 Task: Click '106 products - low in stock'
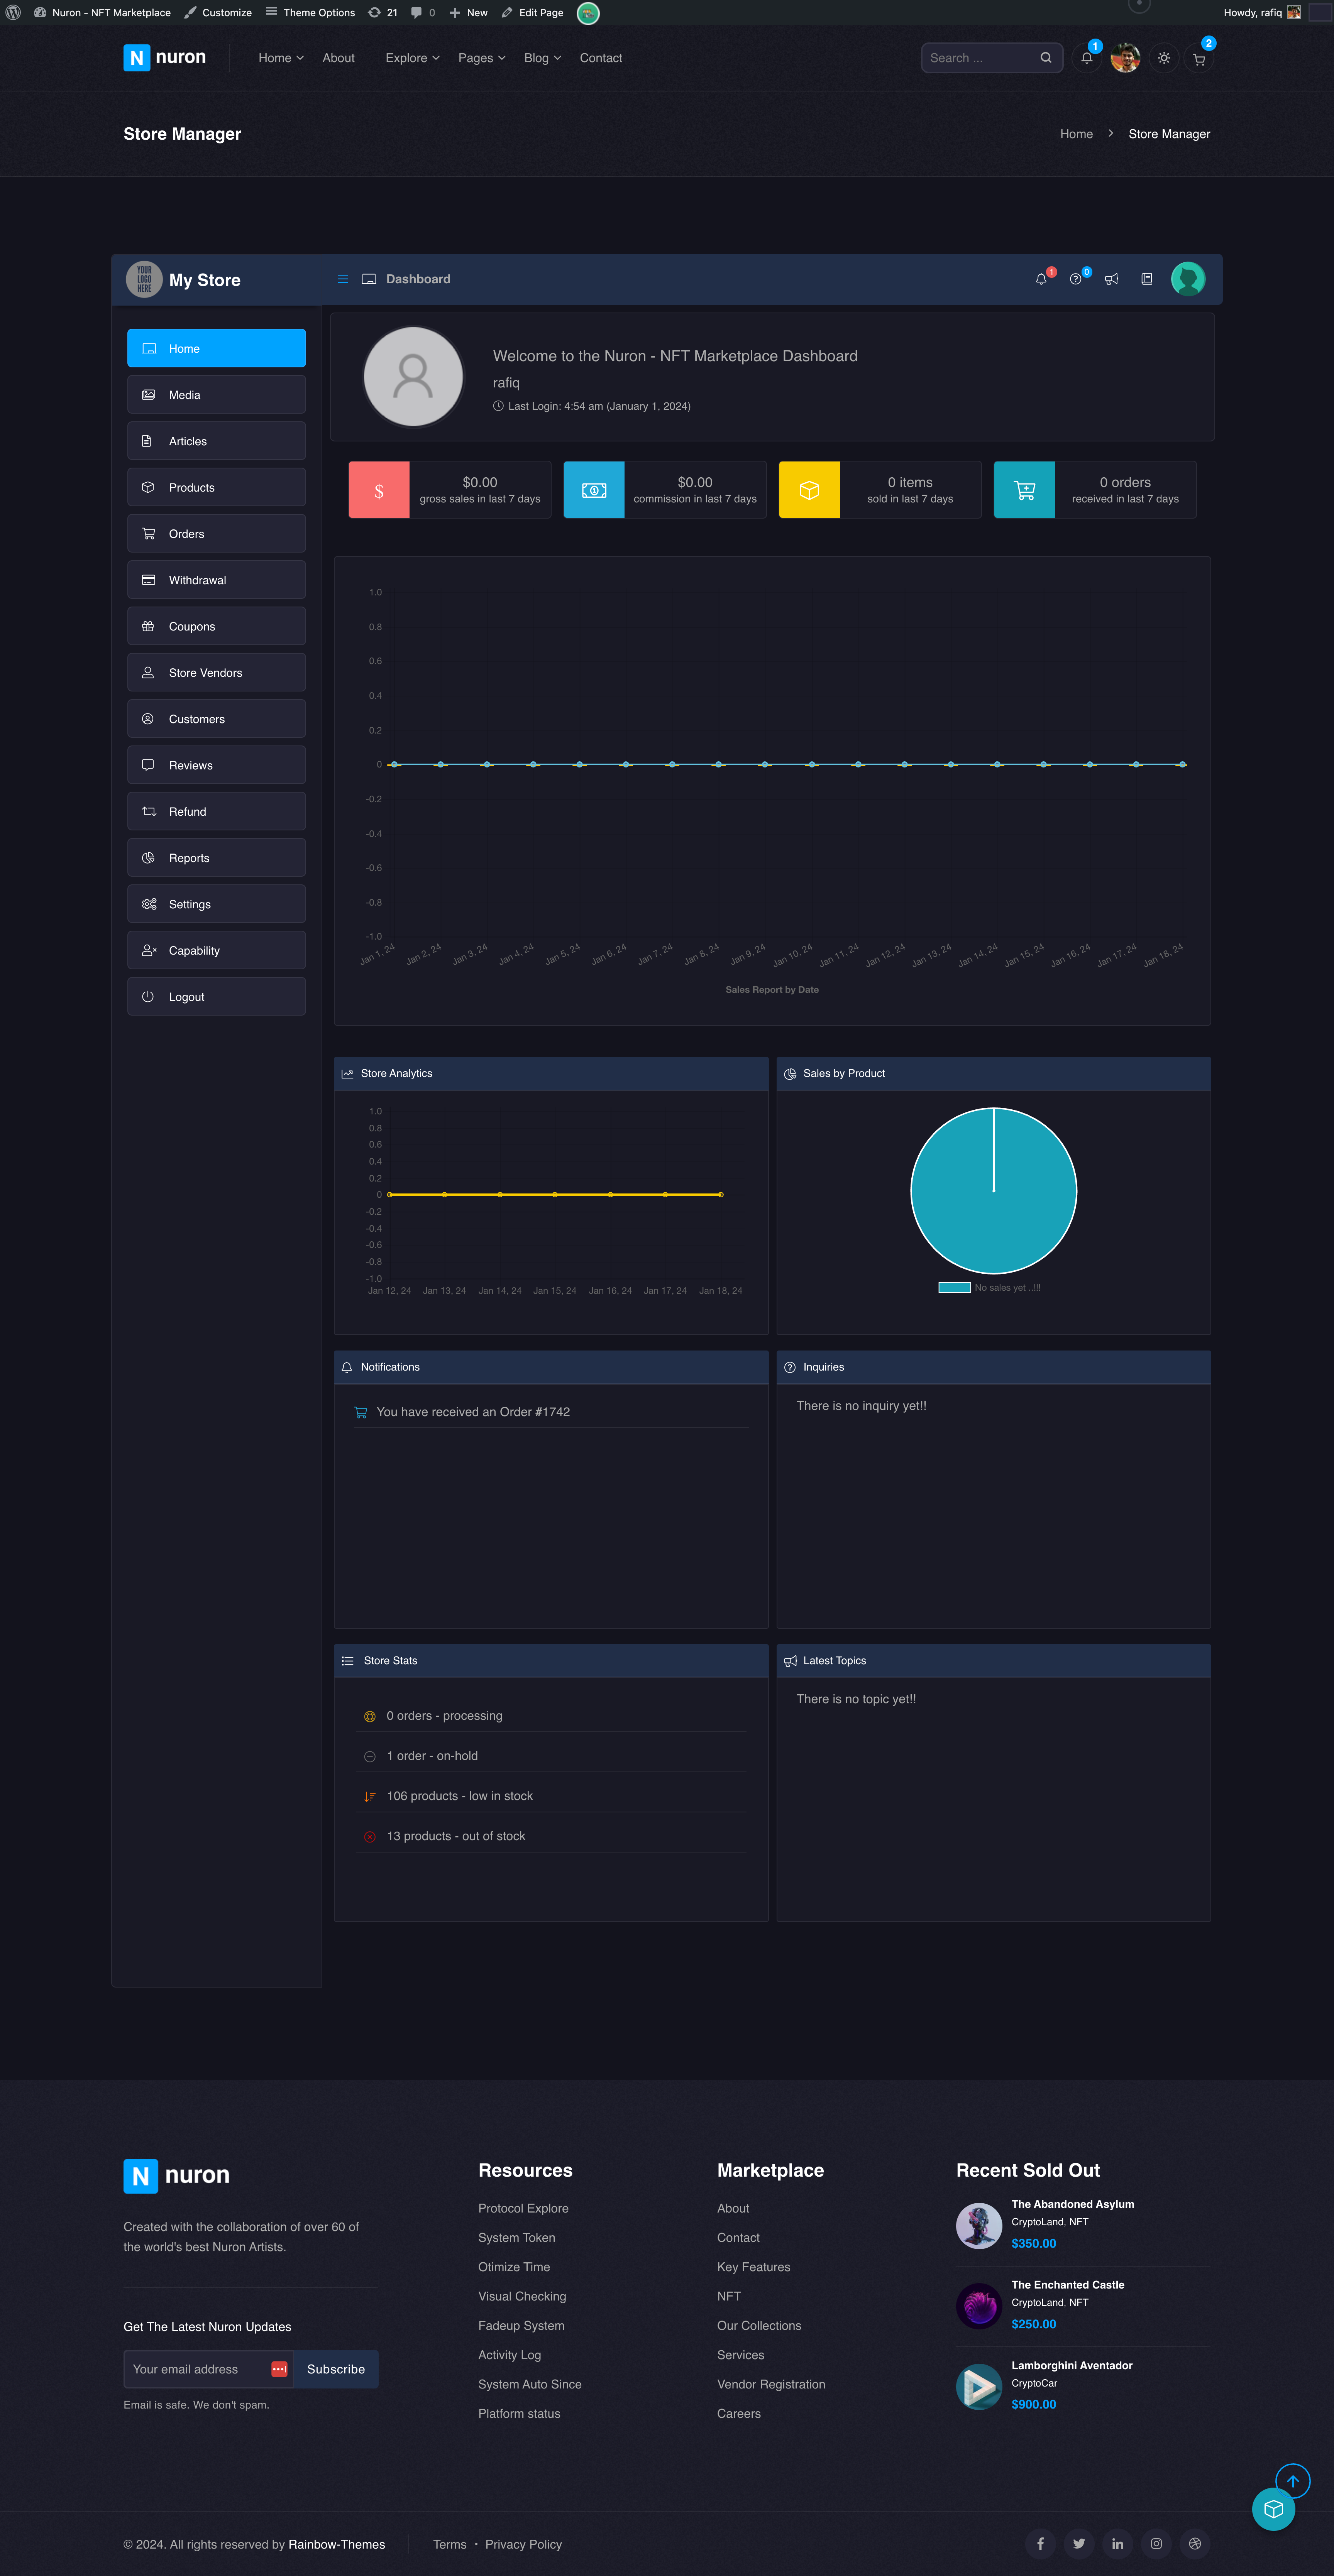[x=460, y=1796]
